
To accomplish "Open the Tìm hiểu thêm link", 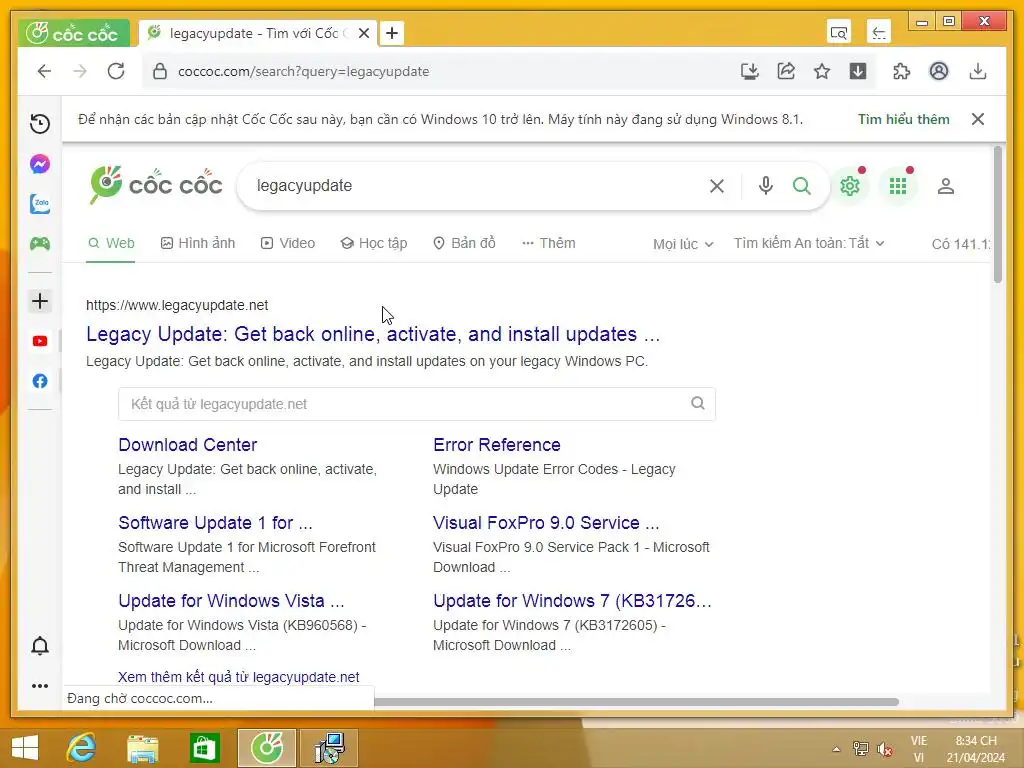I will click(x=904, y=119).
